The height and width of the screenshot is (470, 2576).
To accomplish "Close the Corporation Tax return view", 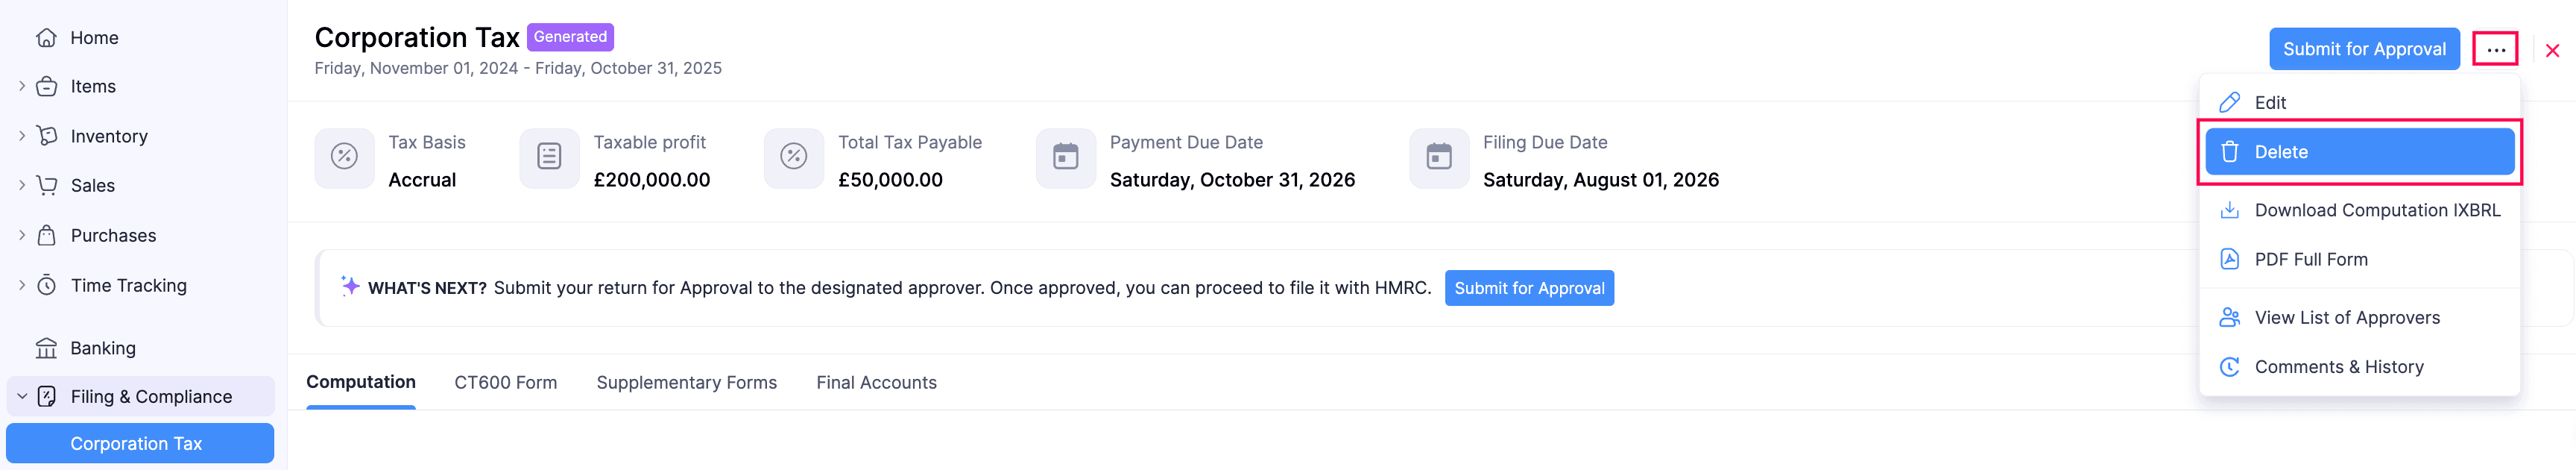I will [x=2552, y=51].
